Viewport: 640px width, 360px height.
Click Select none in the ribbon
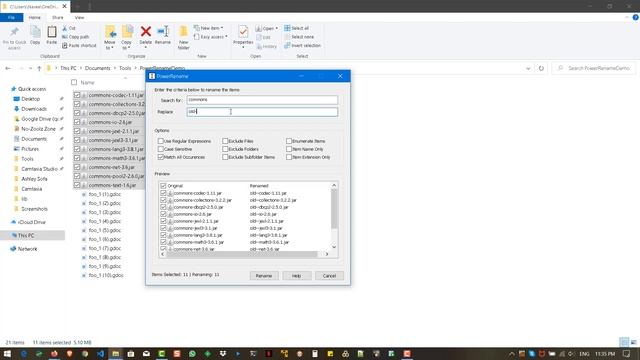pyautogui.click(x=299, y=37)
